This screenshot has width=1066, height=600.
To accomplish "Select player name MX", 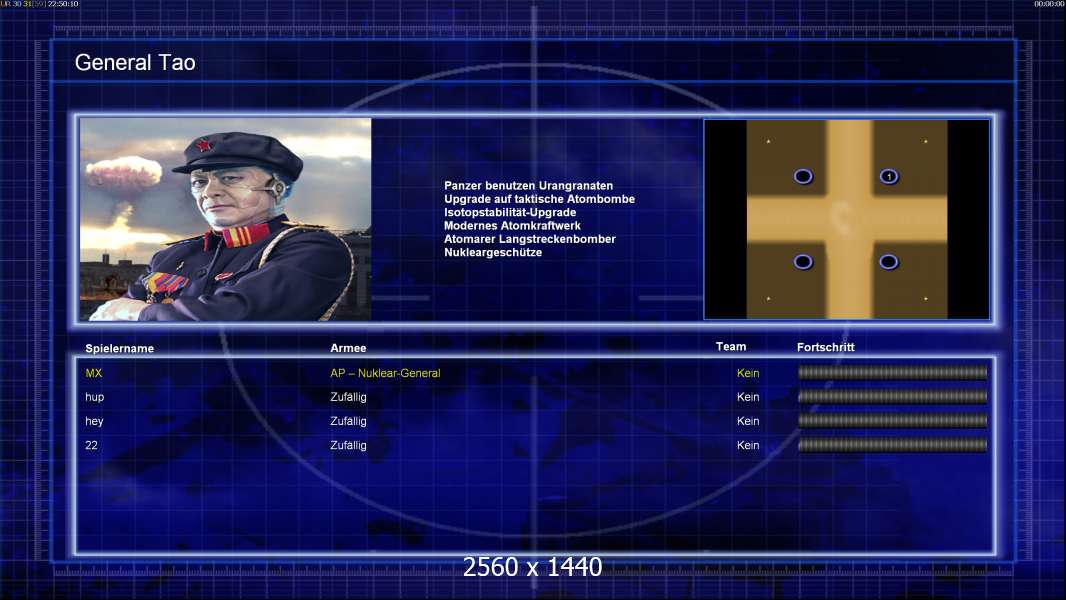I will click(x=94, y=373).
